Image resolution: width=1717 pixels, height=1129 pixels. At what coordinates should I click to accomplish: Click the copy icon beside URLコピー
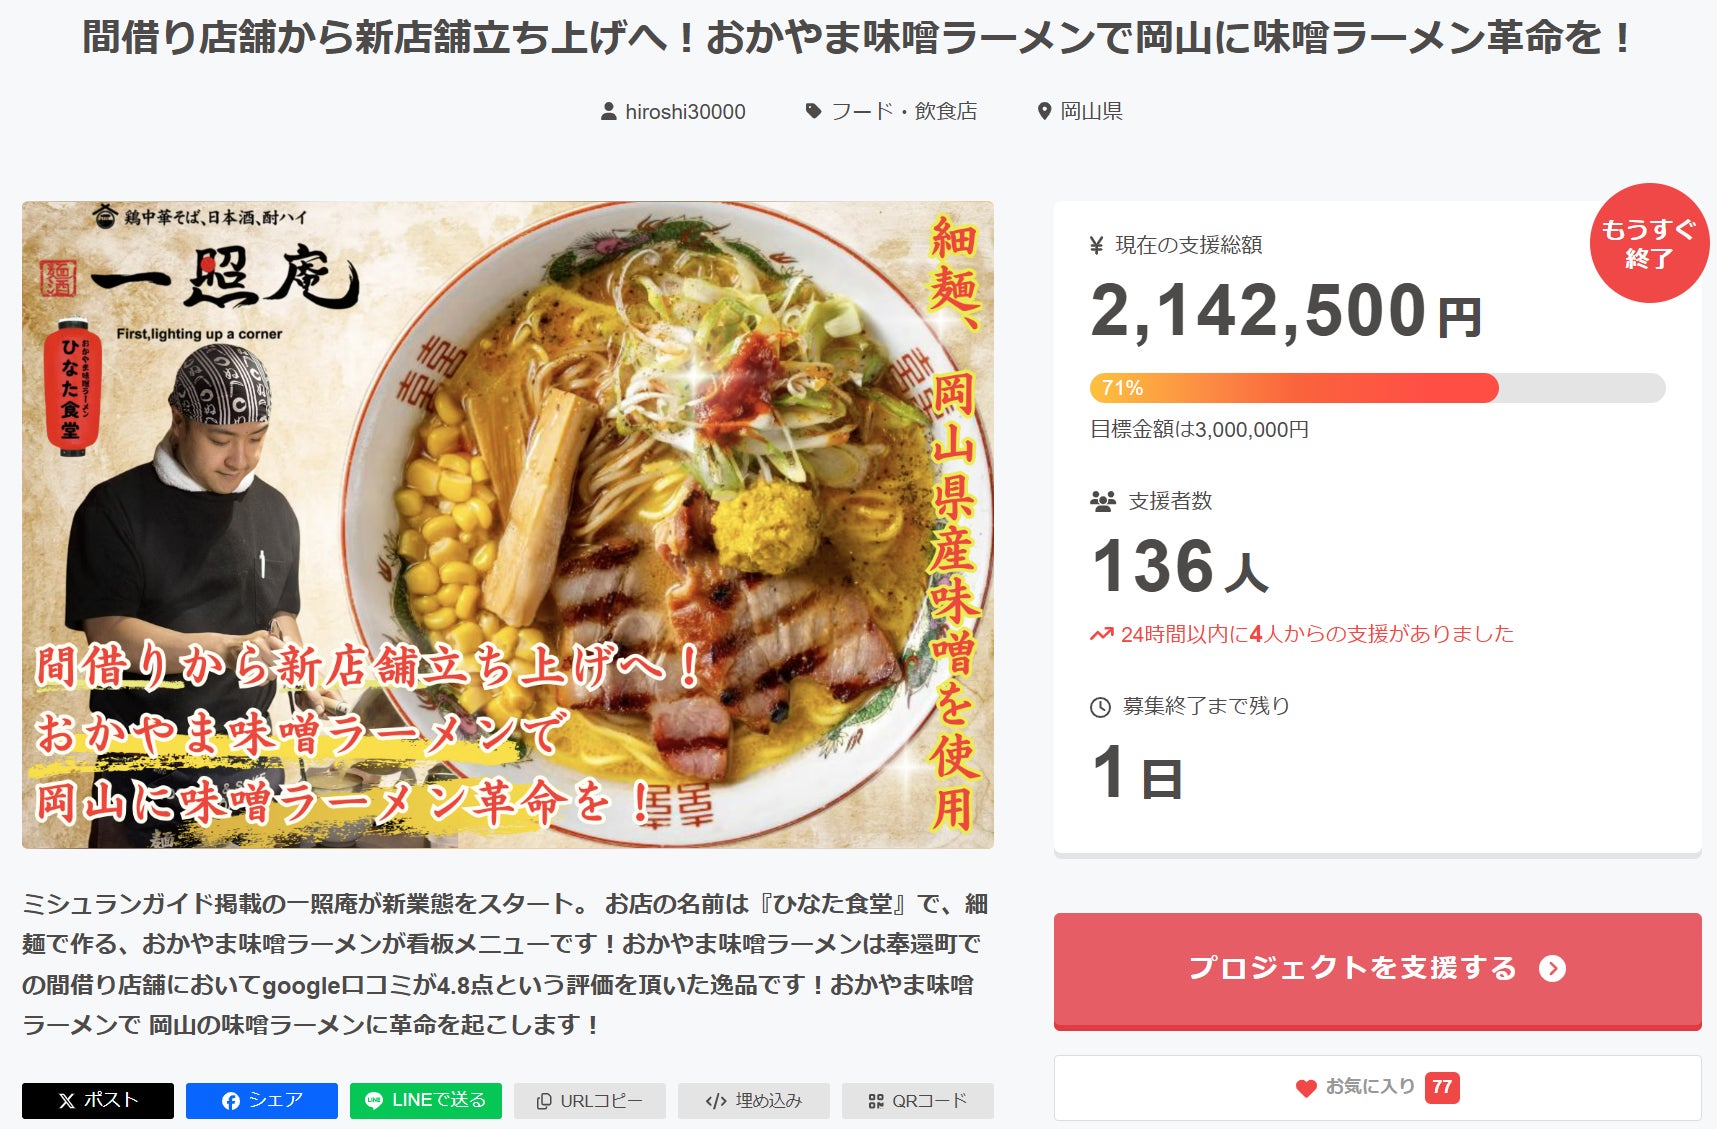click(x=544, y=1101)
